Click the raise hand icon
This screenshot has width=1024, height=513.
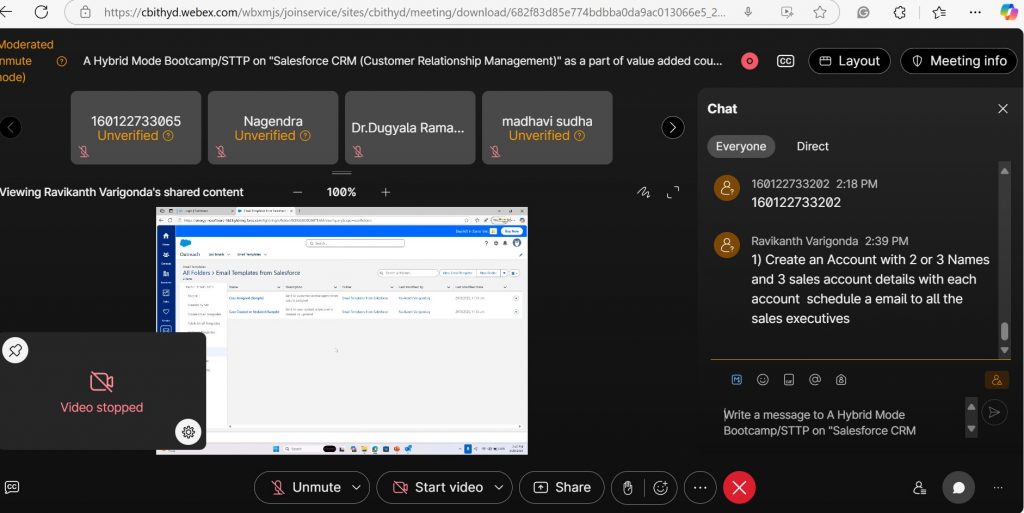click(628, 488)
